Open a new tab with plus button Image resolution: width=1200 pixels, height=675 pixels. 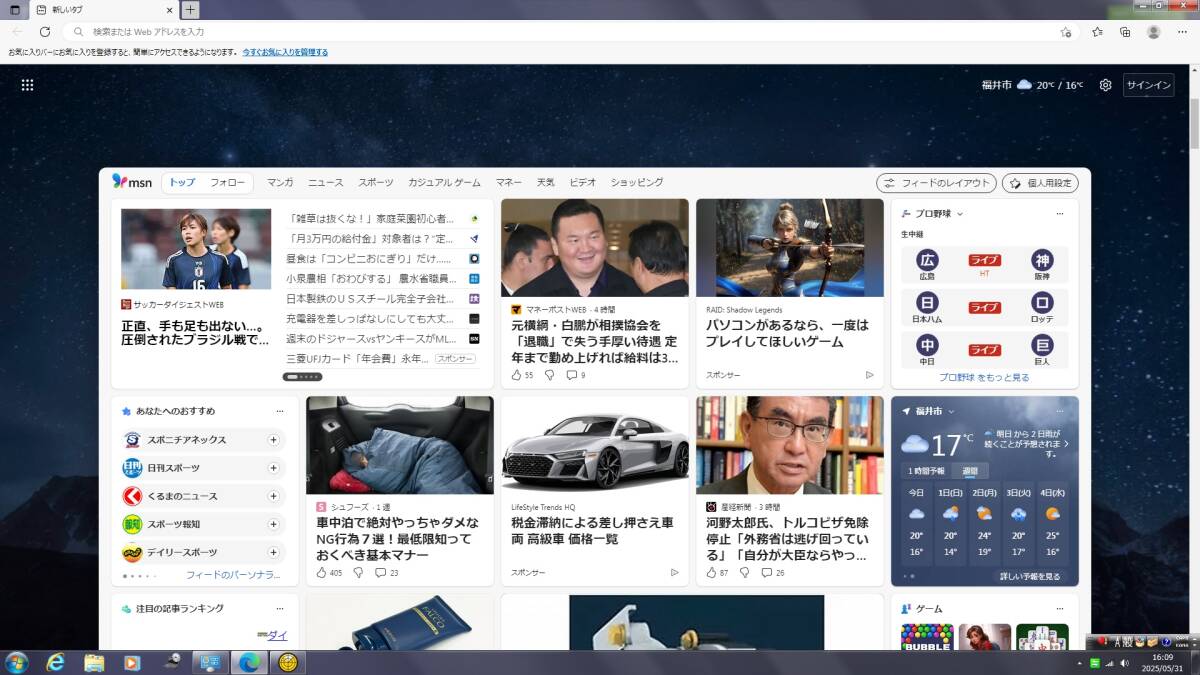pos(190,10)
